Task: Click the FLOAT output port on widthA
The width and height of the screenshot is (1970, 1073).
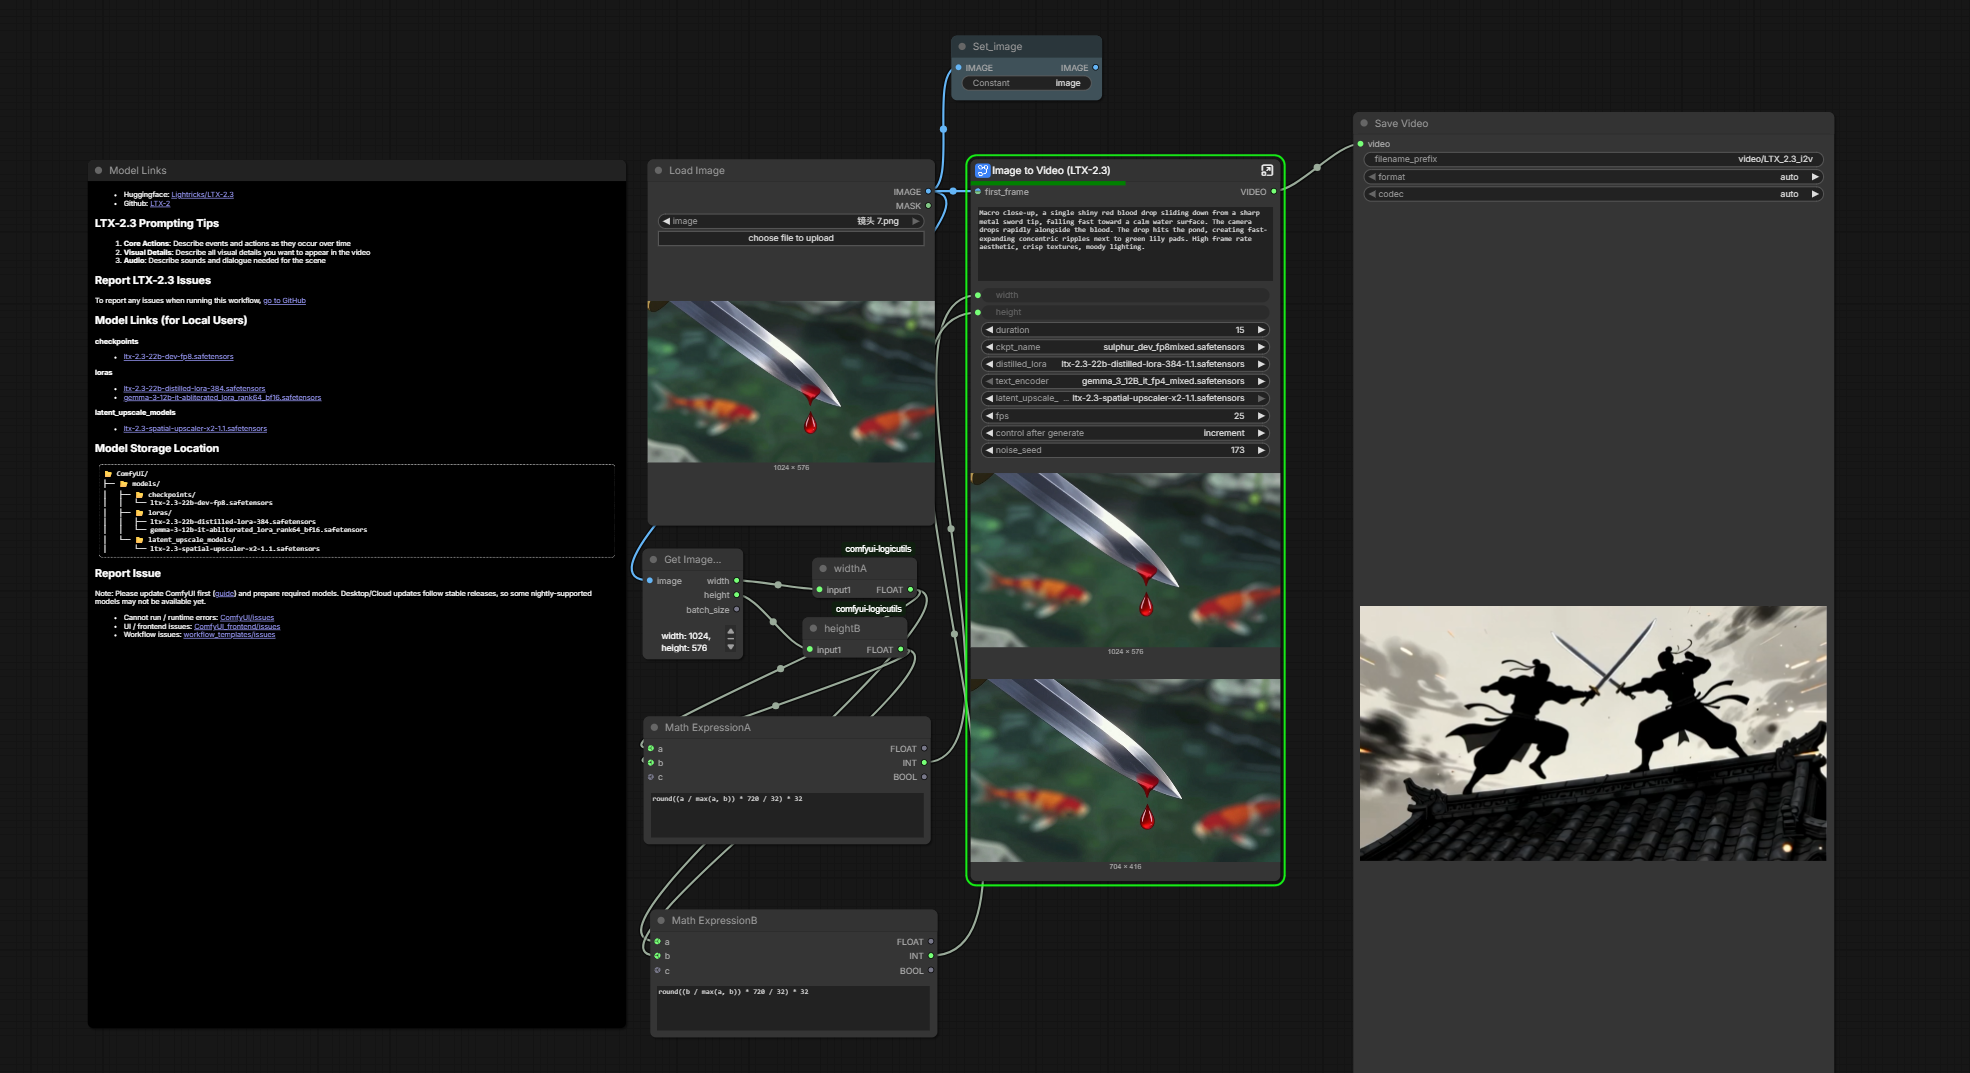Action: point(910,589)
